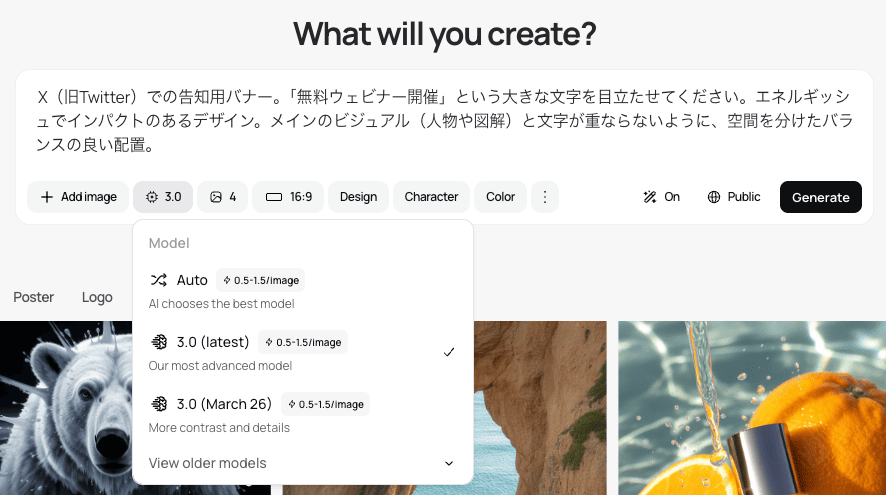Image resolution: width=886 pixels, height=495 pixels.
Task: Expand View older models
Action: [303, 463]
